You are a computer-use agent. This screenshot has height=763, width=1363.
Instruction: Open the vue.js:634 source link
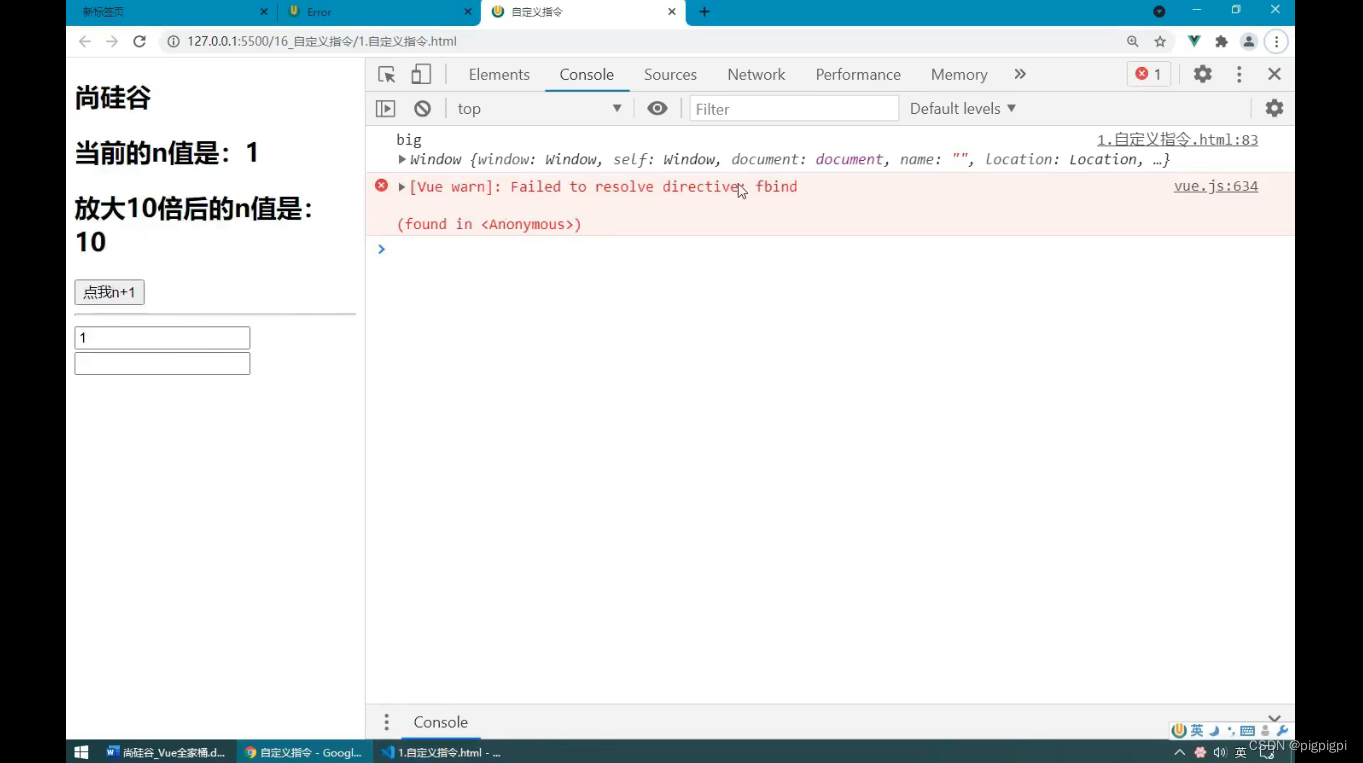point(1216,186)
